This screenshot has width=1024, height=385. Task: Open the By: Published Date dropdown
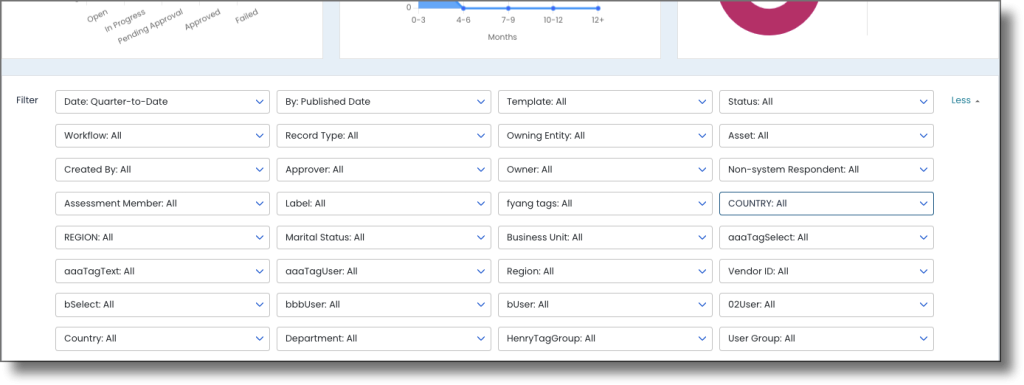point(384,102)
